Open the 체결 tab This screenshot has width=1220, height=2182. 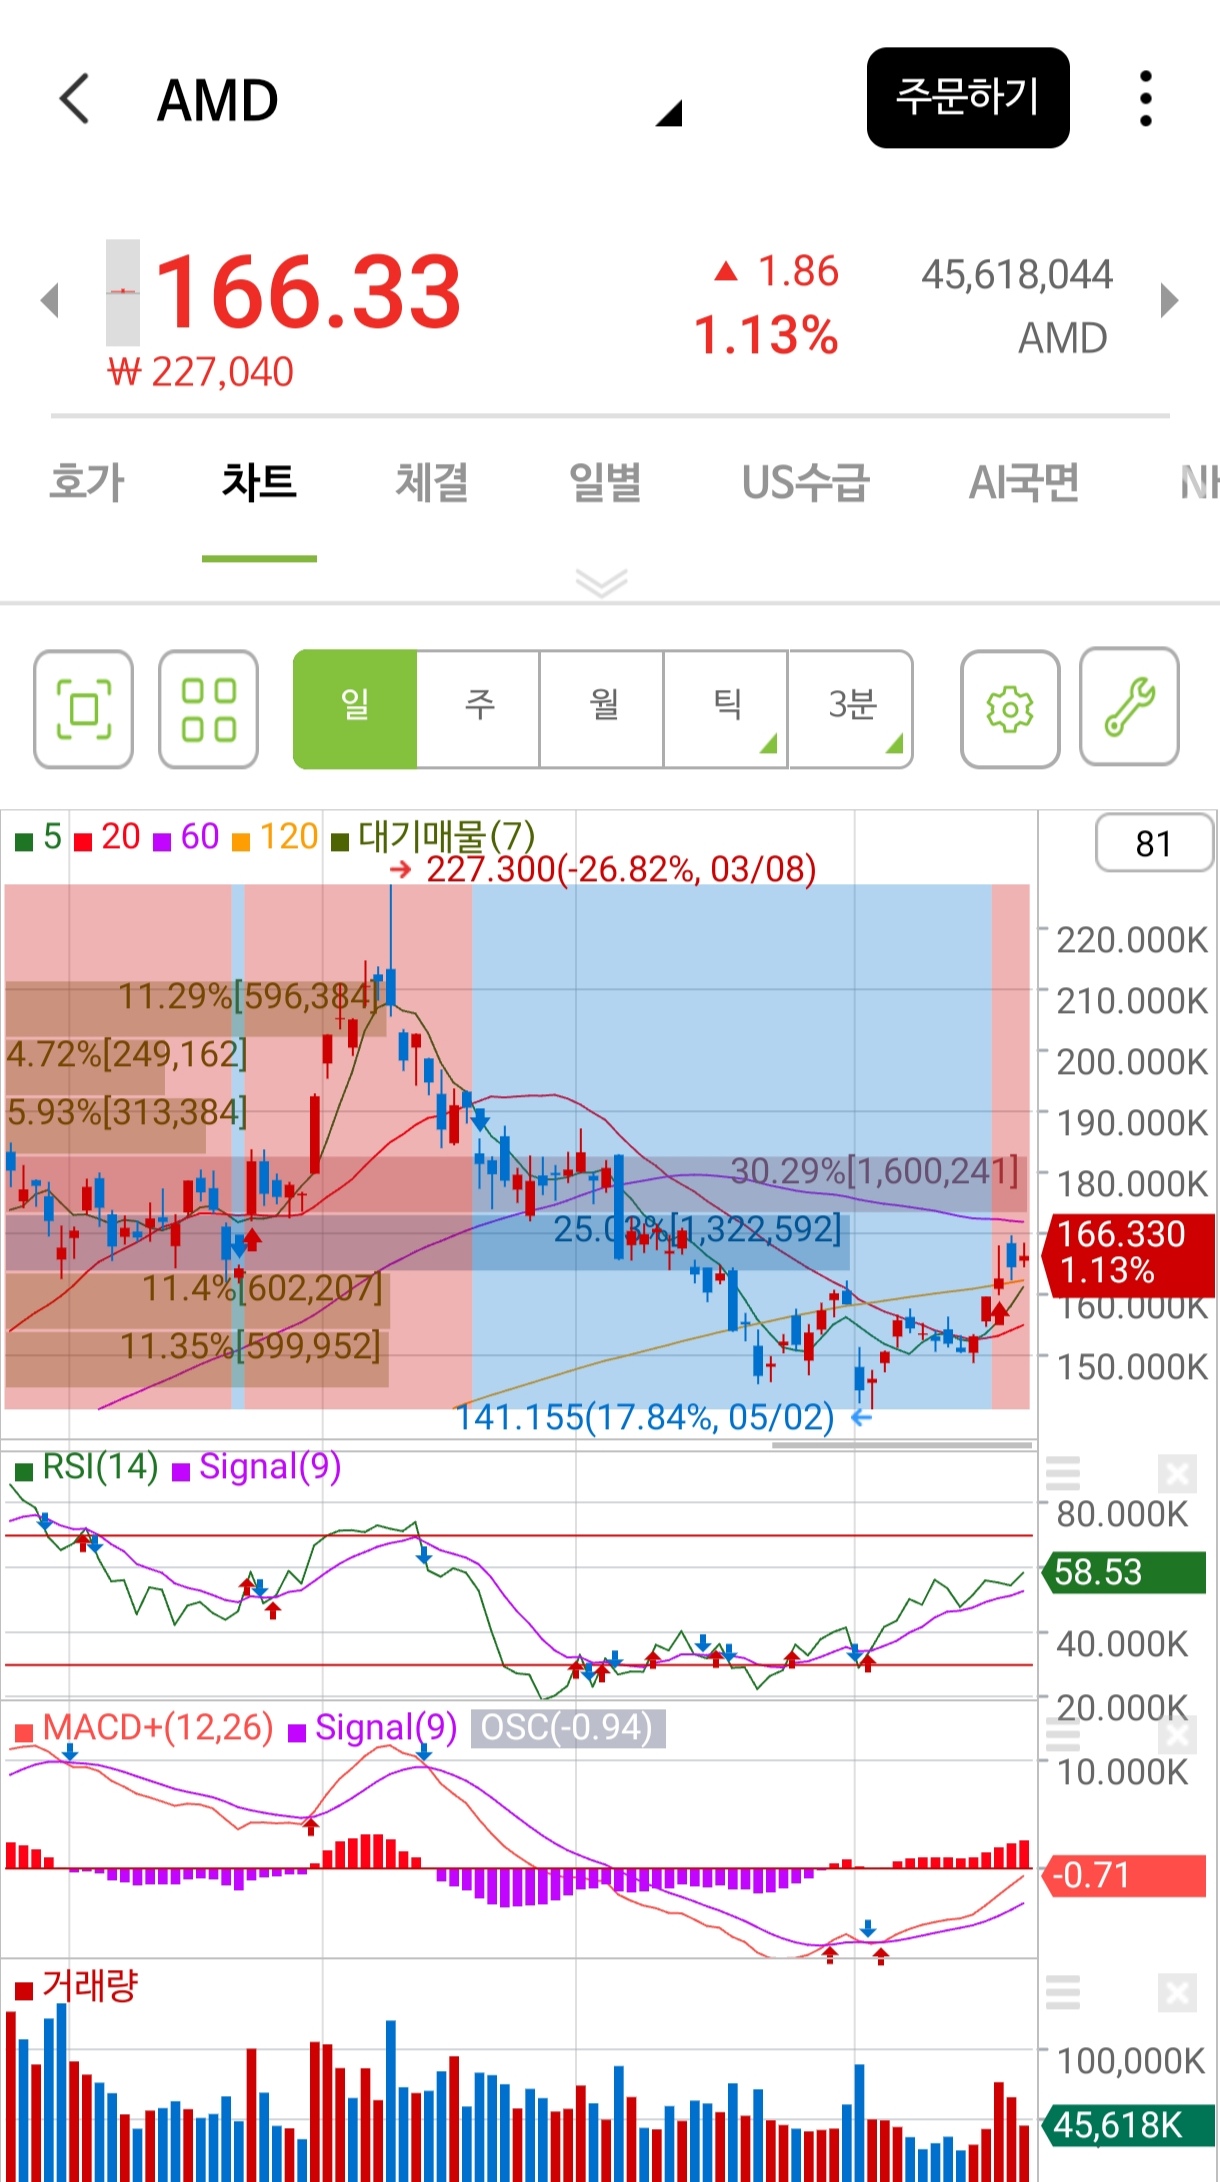[x=432, y=482]
